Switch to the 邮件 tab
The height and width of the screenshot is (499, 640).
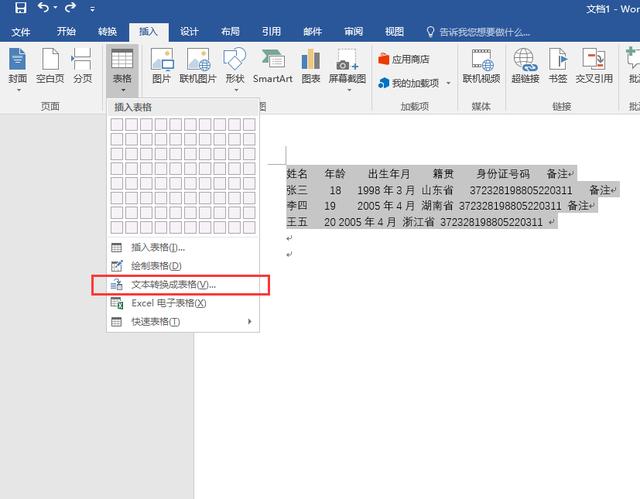coord(312,32)
